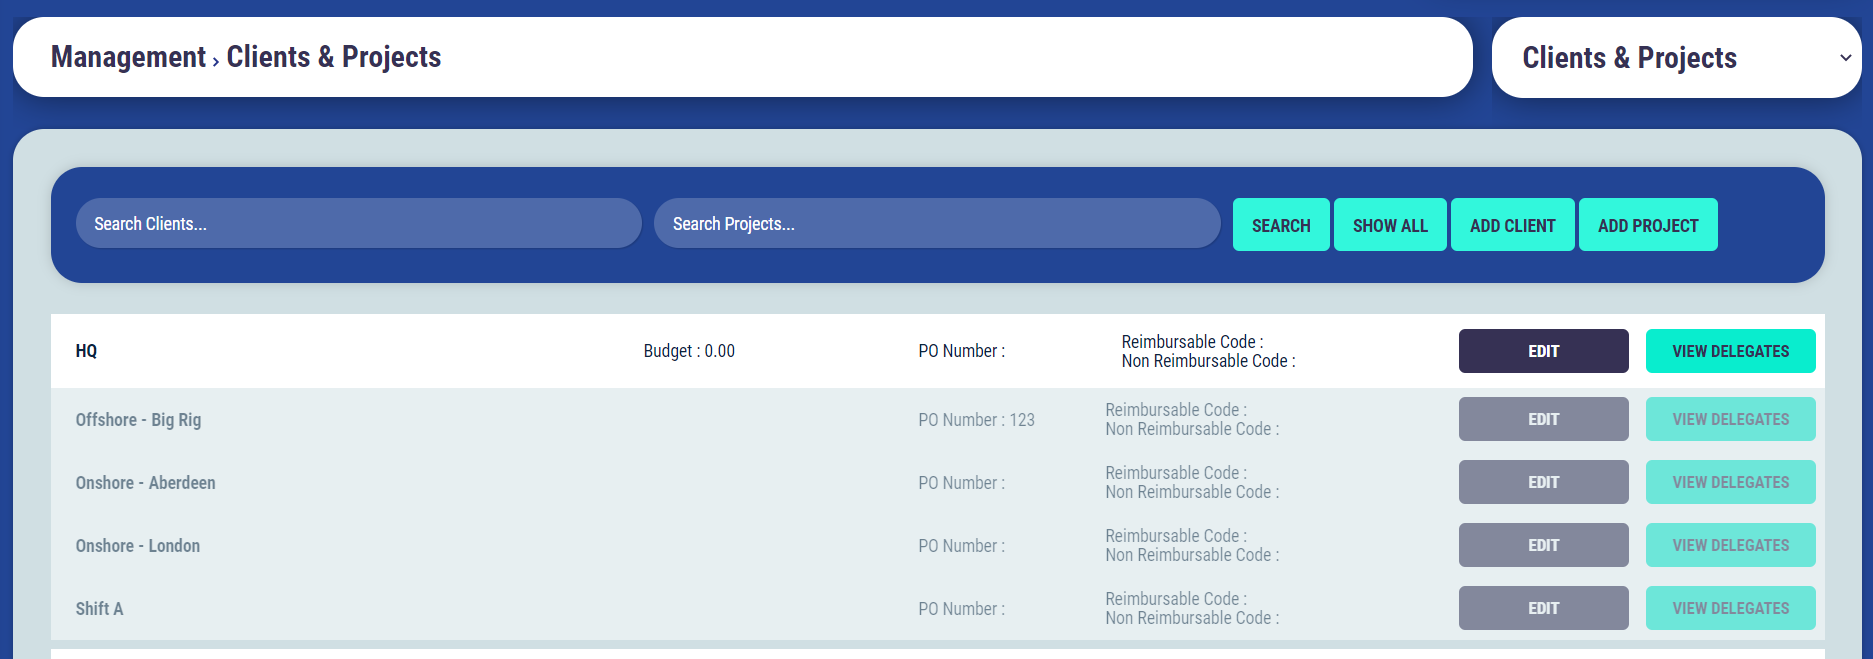Viewport: 1873px width, 659px height.
Task: Go to Management in the breadcrumb
Action: (x=128, y=57)
